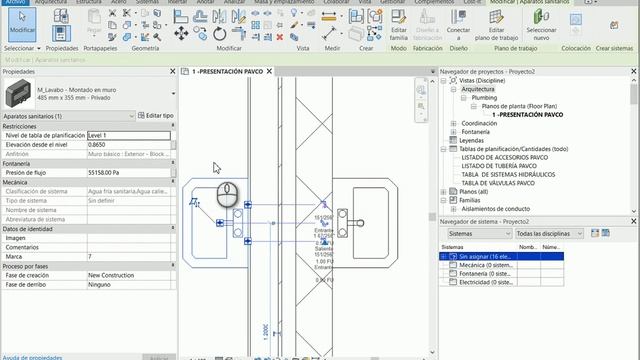Click the Create Similar icon
Screen dimensions: 640x360
[375, 33]
